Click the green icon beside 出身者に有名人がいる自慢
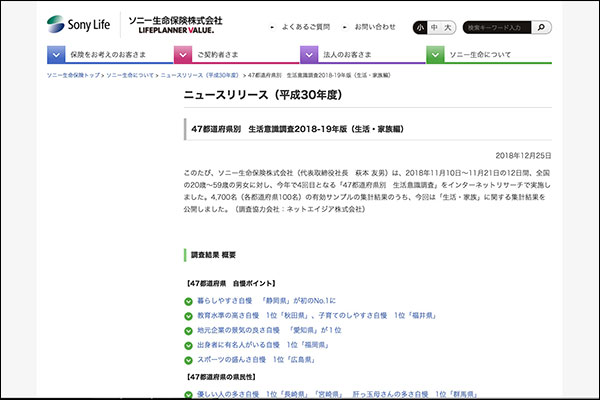 [188, 344]
